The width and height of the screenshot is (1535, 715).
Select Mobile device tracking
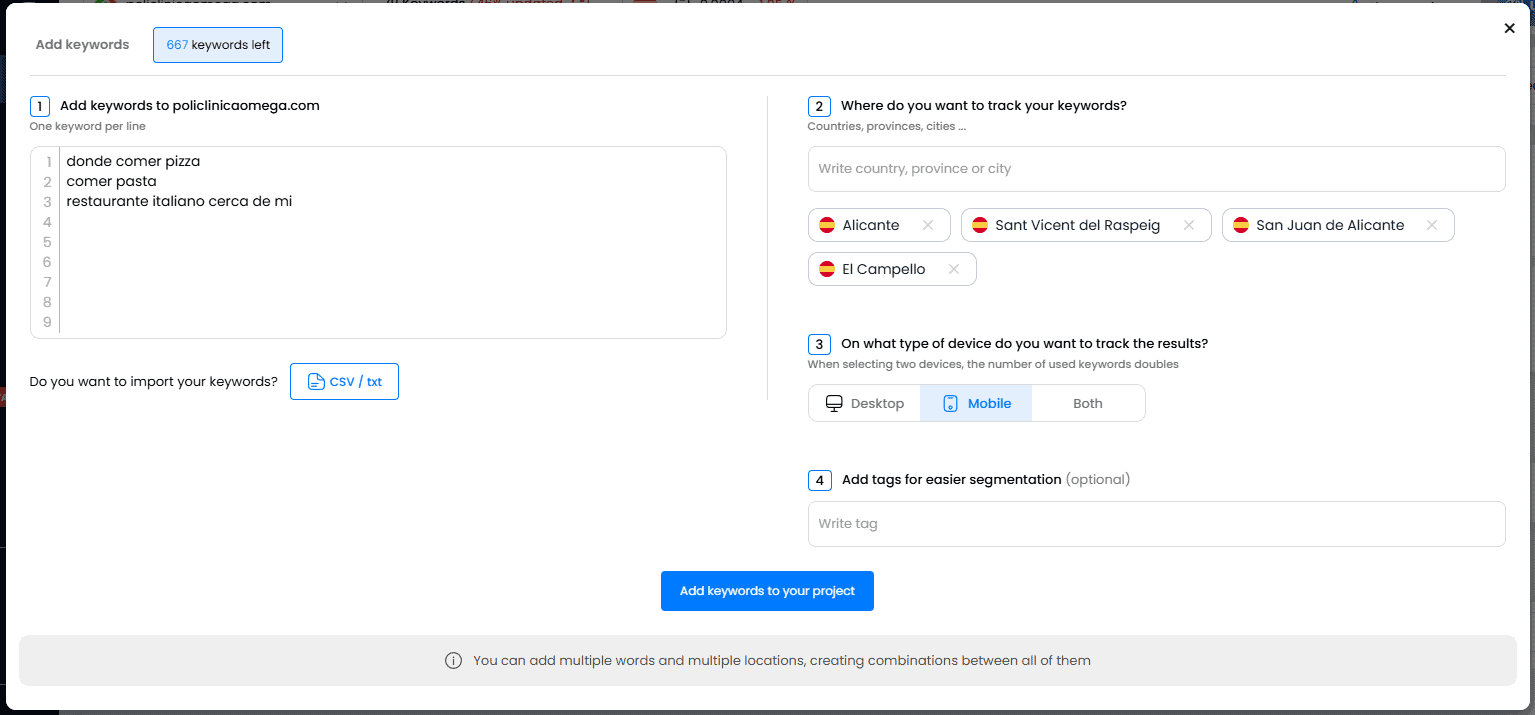coord(976,403)
